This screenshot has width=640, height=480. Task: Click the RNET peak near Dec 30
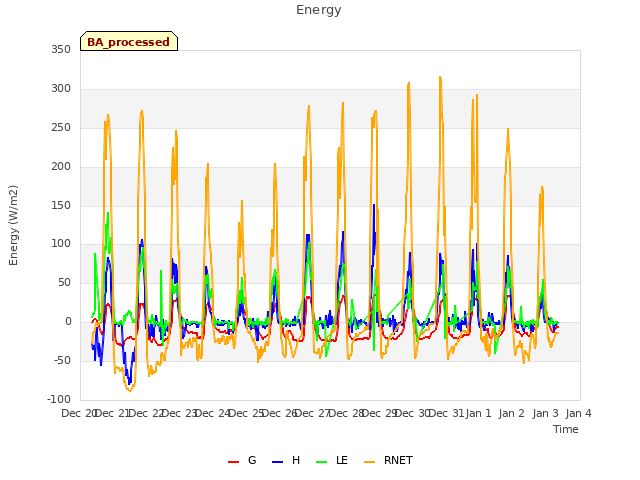click(409, 83)
